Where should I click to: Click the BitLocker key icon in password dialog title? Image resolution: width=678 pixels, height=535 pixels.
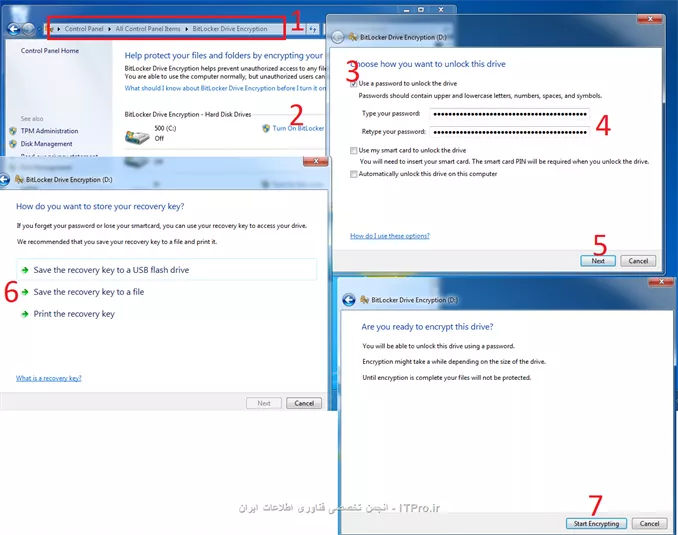[353, 37]
